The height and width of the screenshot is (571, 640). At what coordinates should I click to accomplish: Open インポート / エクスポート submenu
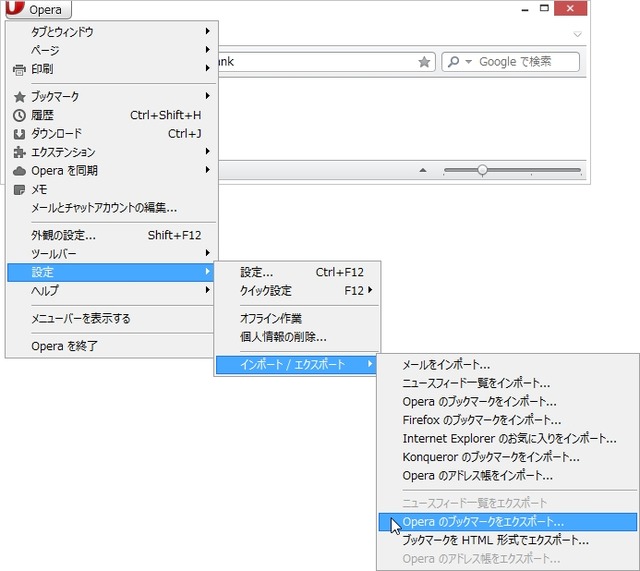(296, 364)
